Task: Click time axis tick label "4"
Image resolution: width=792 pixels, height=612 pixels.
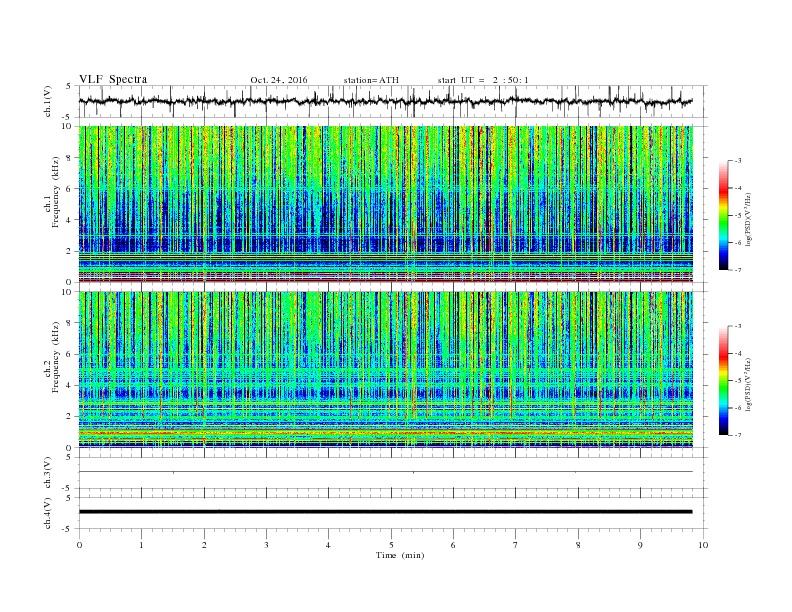Action: point(328,545)
